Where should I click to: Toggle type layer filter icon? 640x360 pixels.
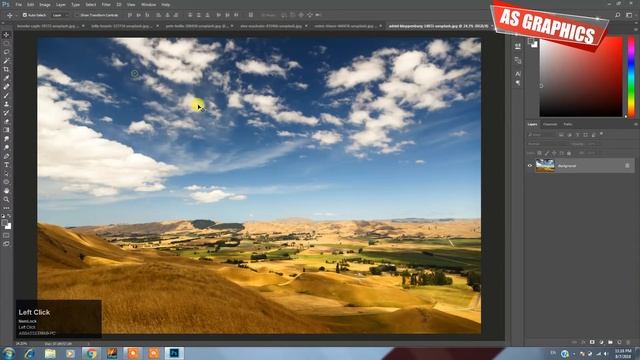[x=578, y=135]
